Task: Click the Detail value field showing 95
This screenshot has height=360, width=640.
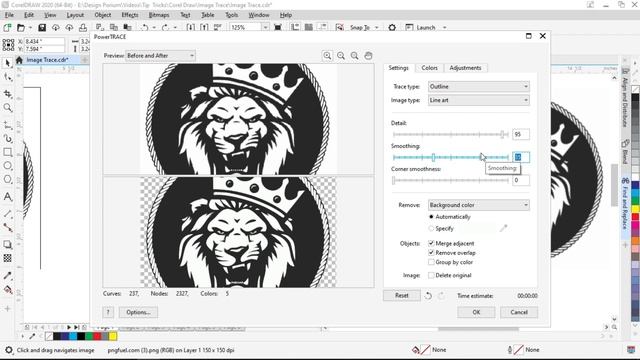Action: (x=521, y=134)
